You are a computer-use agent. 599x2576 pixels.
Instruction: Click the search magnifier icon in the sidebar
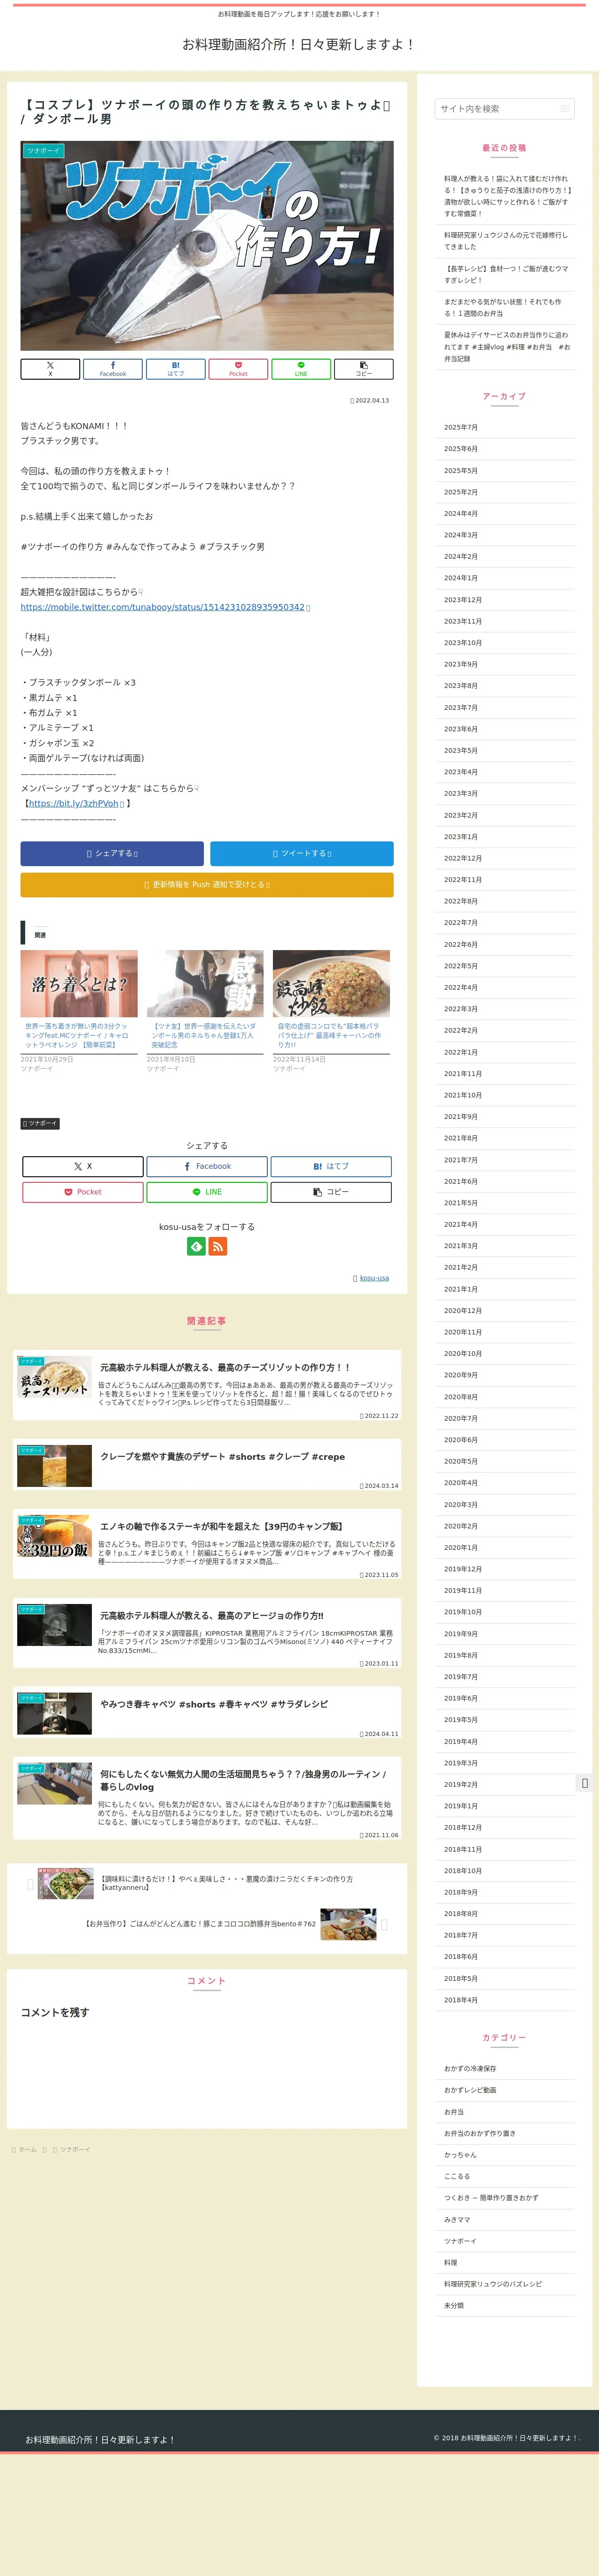point(564,108)
